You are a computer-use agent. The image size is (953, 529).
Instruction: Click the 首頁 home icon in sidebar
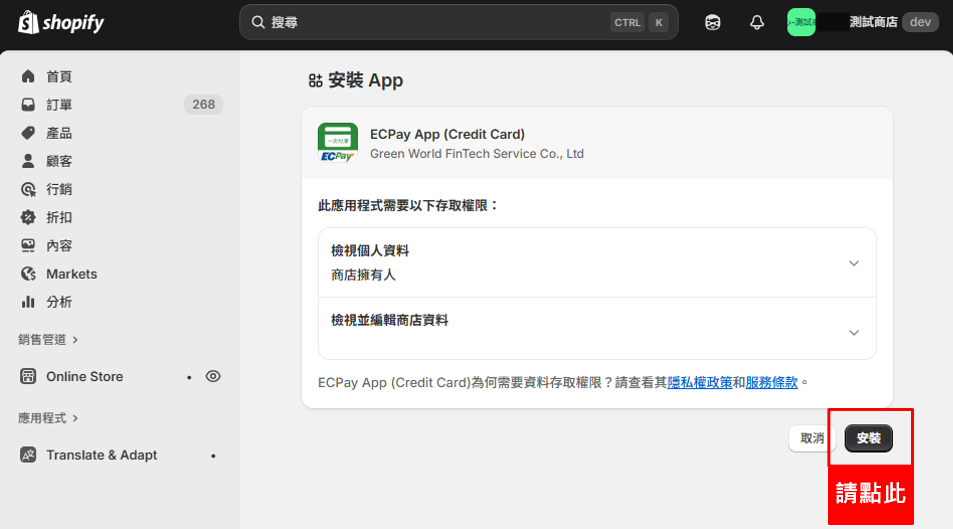point(28,77)
